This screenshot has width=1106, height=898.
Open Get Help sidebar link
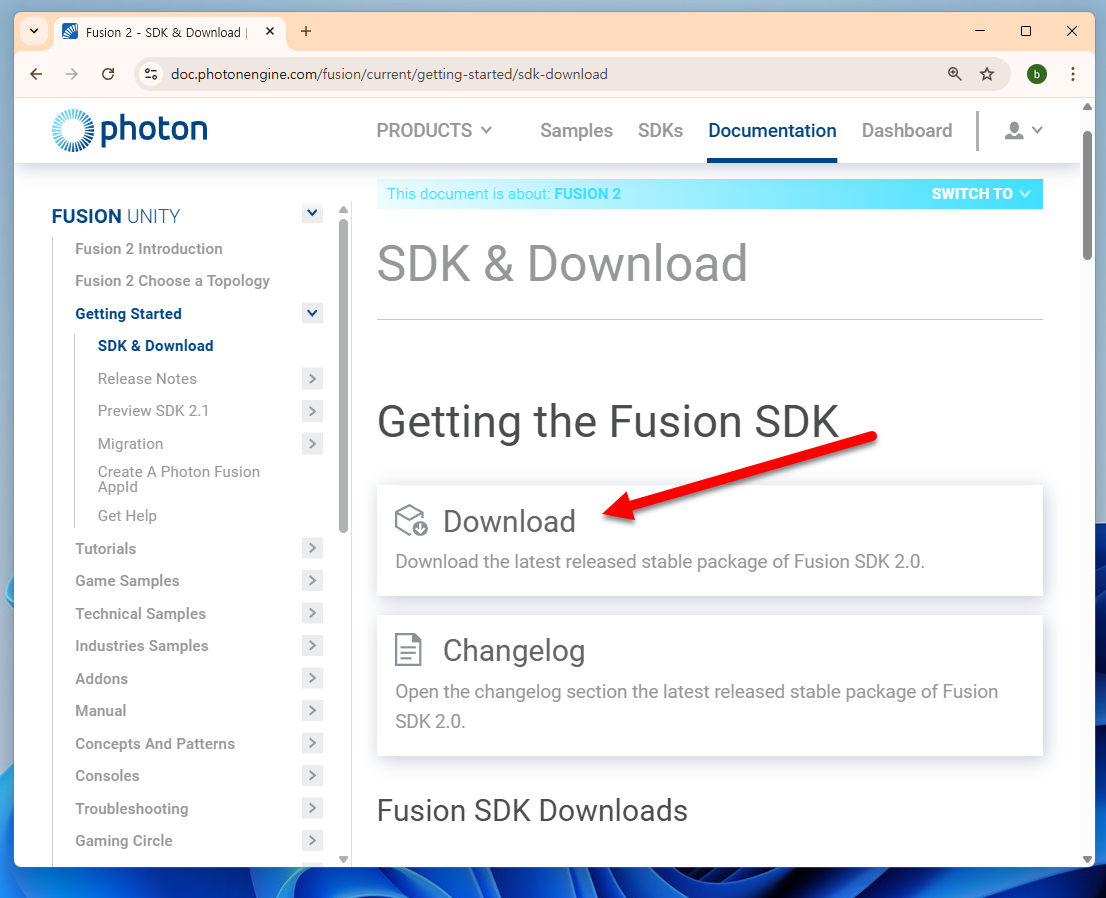pyautogui.click(x=127, y=516)
